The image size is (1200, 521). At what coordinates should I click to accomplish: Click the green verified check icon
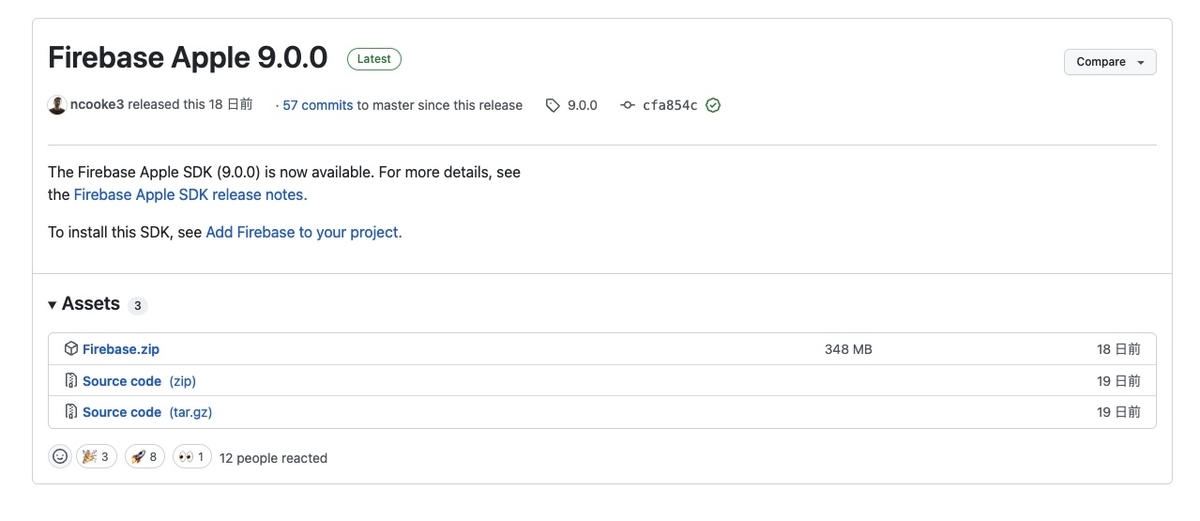pyautogui.click(x=713, y=105)
